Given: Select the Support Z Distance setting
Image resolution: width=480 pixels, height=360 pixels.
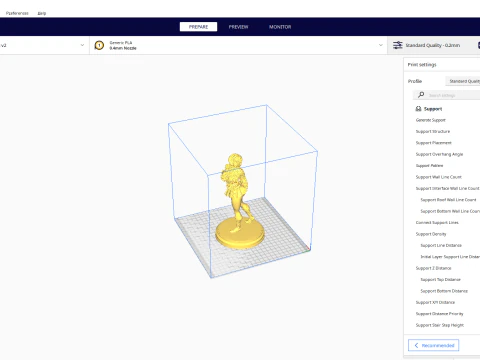Looking at the screenshot, I should click(433, 268).
